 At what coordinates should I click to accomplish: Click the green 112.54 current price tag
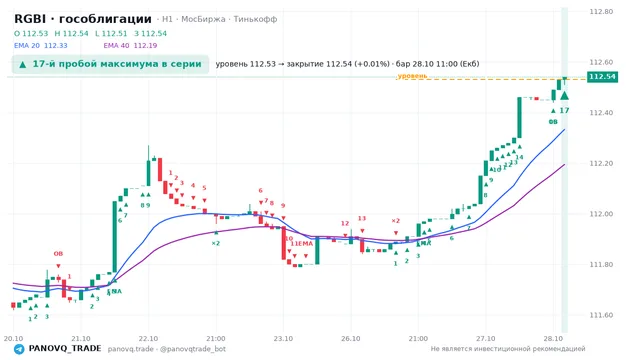point(602,77)
